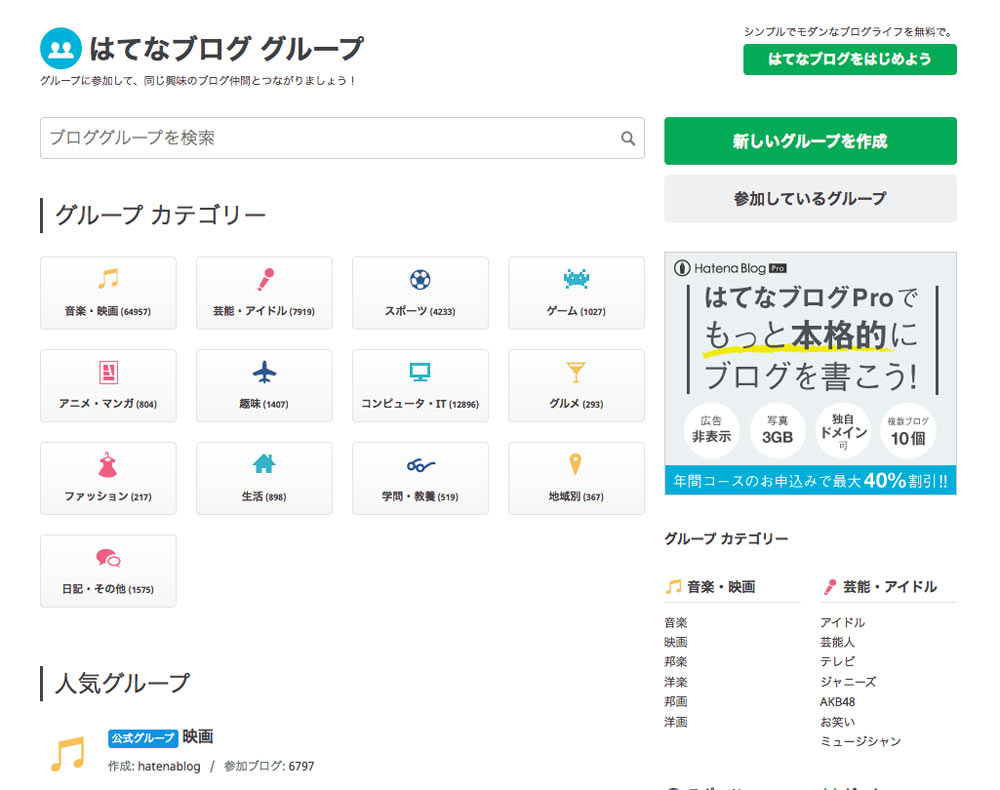Viewport: 1000px width, 790px height.
Task: Open sidebar 洋画 subcategory link
Action: click(x=675, y=722)
